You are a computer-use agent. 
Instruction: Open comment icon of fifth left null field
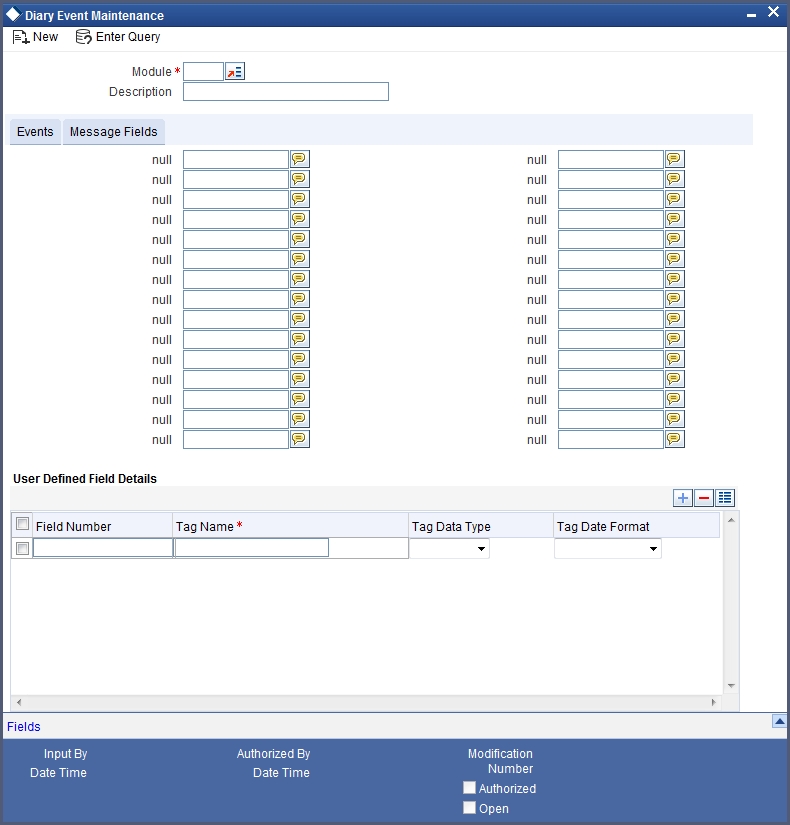click(x=299, y=239)
